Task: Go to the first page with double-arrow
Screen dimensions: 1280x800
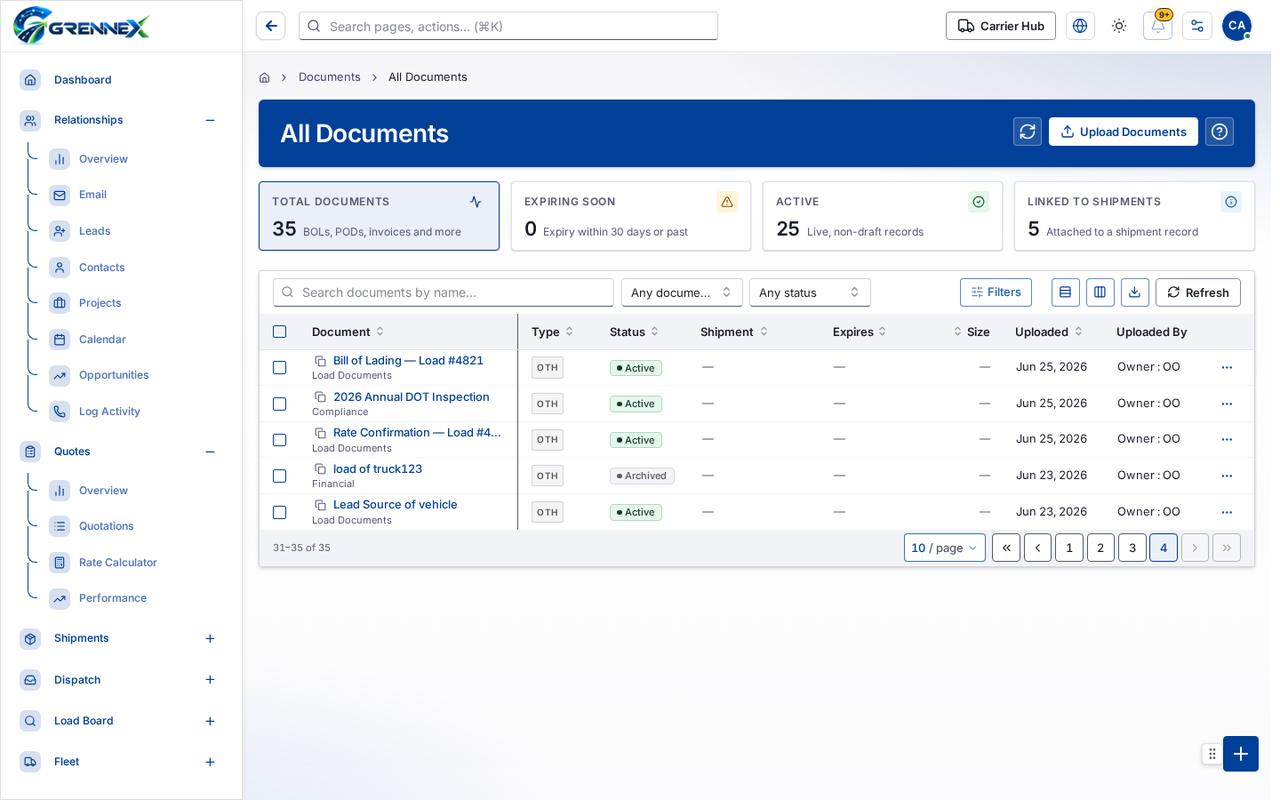Action: 1006,548
